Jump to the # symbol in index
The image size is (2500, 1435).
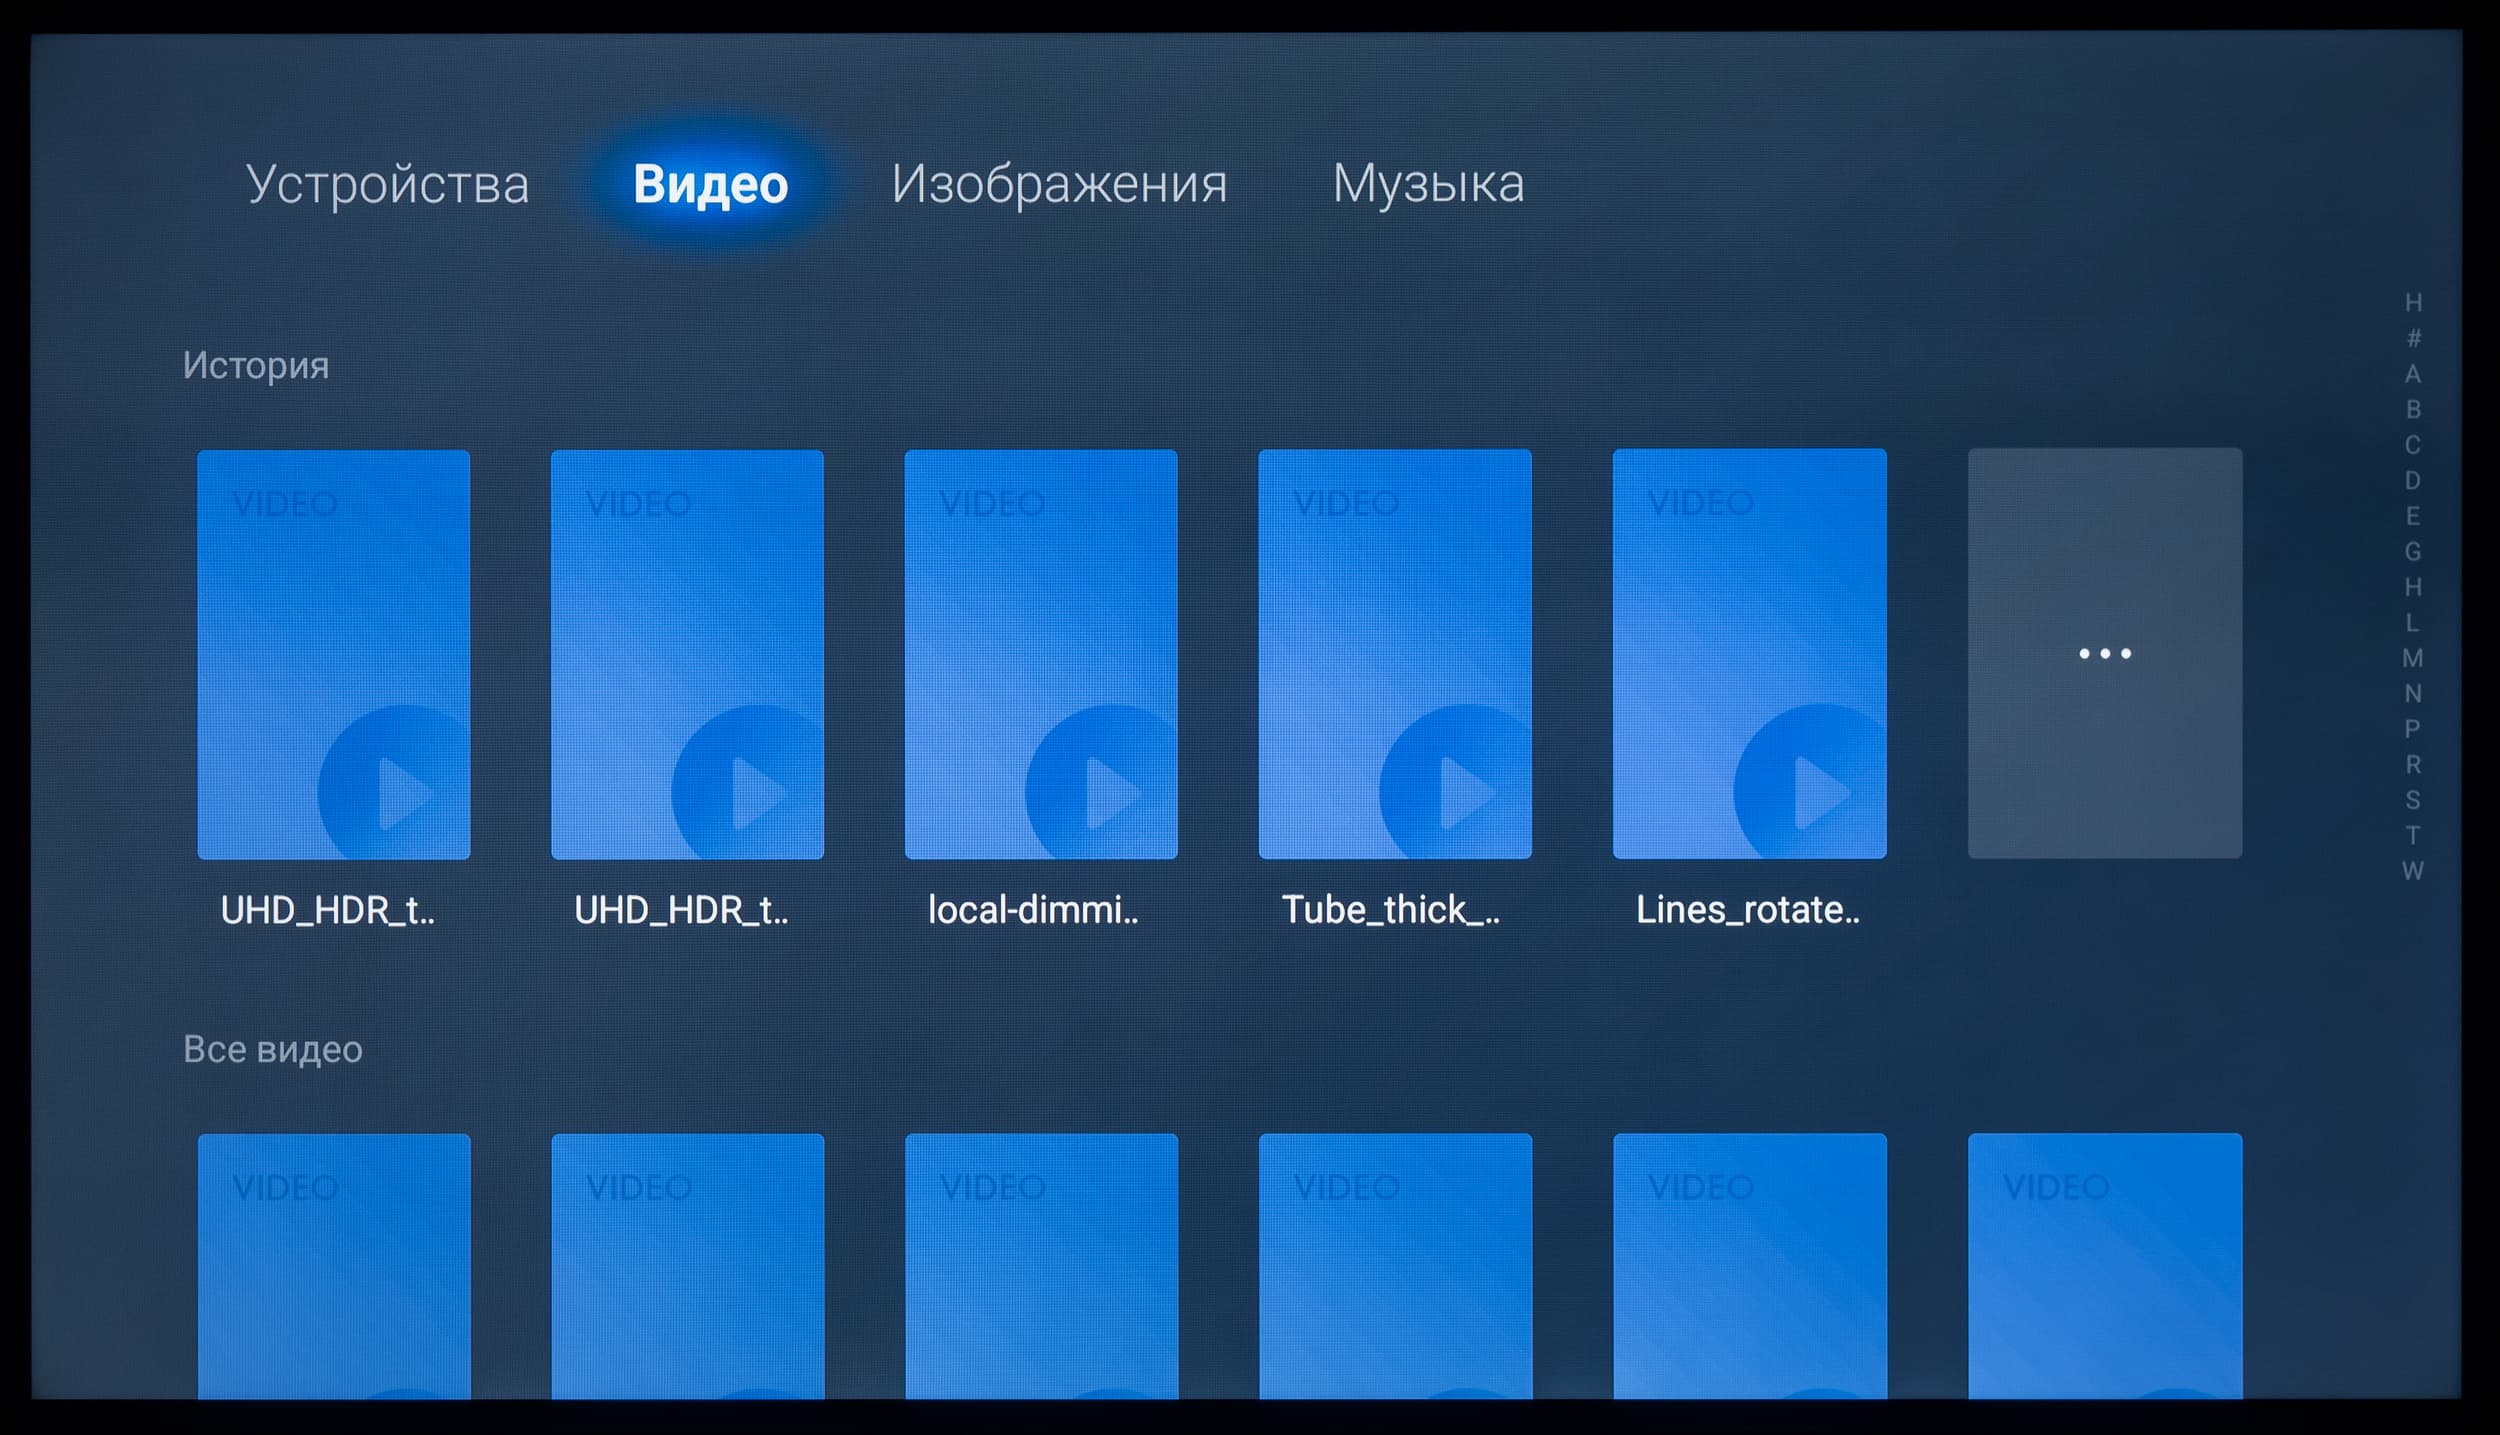[x=2413, y=339]
